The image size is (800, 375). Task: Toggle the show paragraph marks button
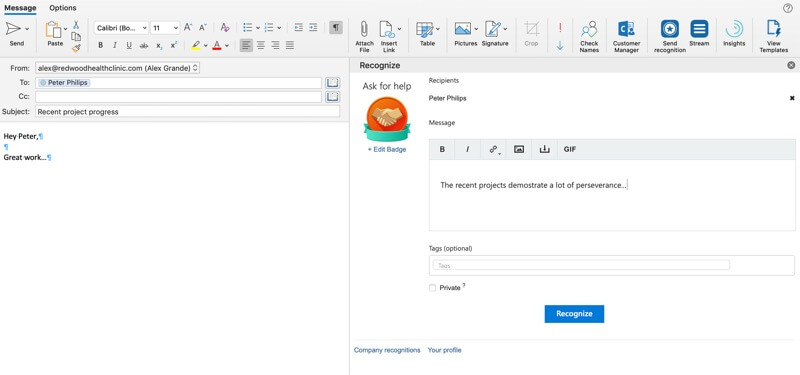tap(336, 28)
